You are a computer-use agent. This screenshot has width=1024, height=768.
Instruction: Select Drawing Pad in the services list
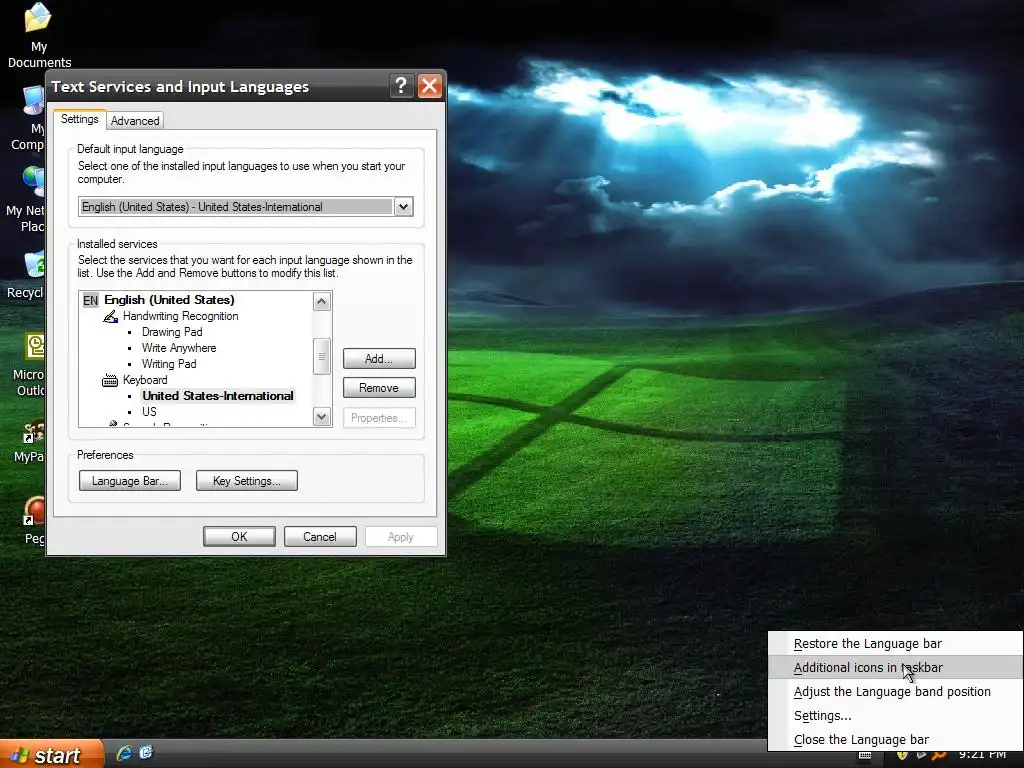(172, 332)
